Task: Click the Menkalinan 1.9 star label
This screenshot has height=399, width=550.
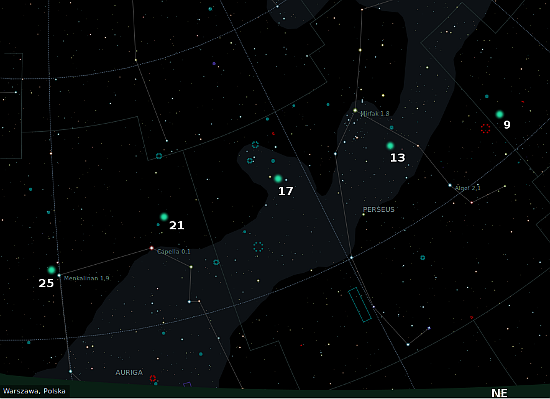Action: pos(87,278)
